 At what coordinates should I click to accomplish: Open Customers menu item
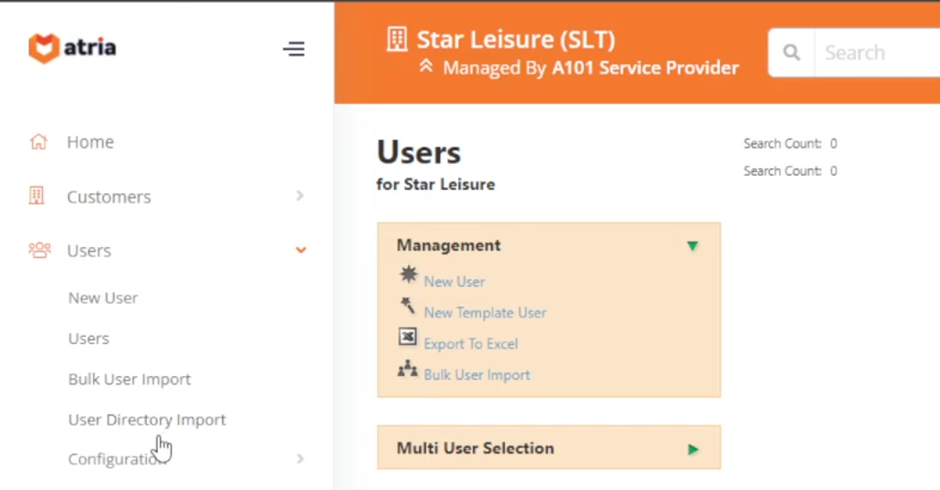coord(109,197)
